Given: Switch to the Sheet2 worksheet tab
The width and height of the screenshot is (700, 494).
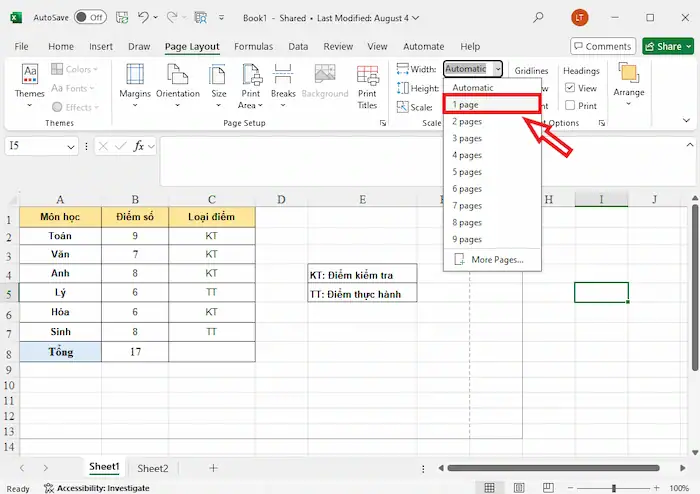Looking at the screenshot, I should point(153,467).
